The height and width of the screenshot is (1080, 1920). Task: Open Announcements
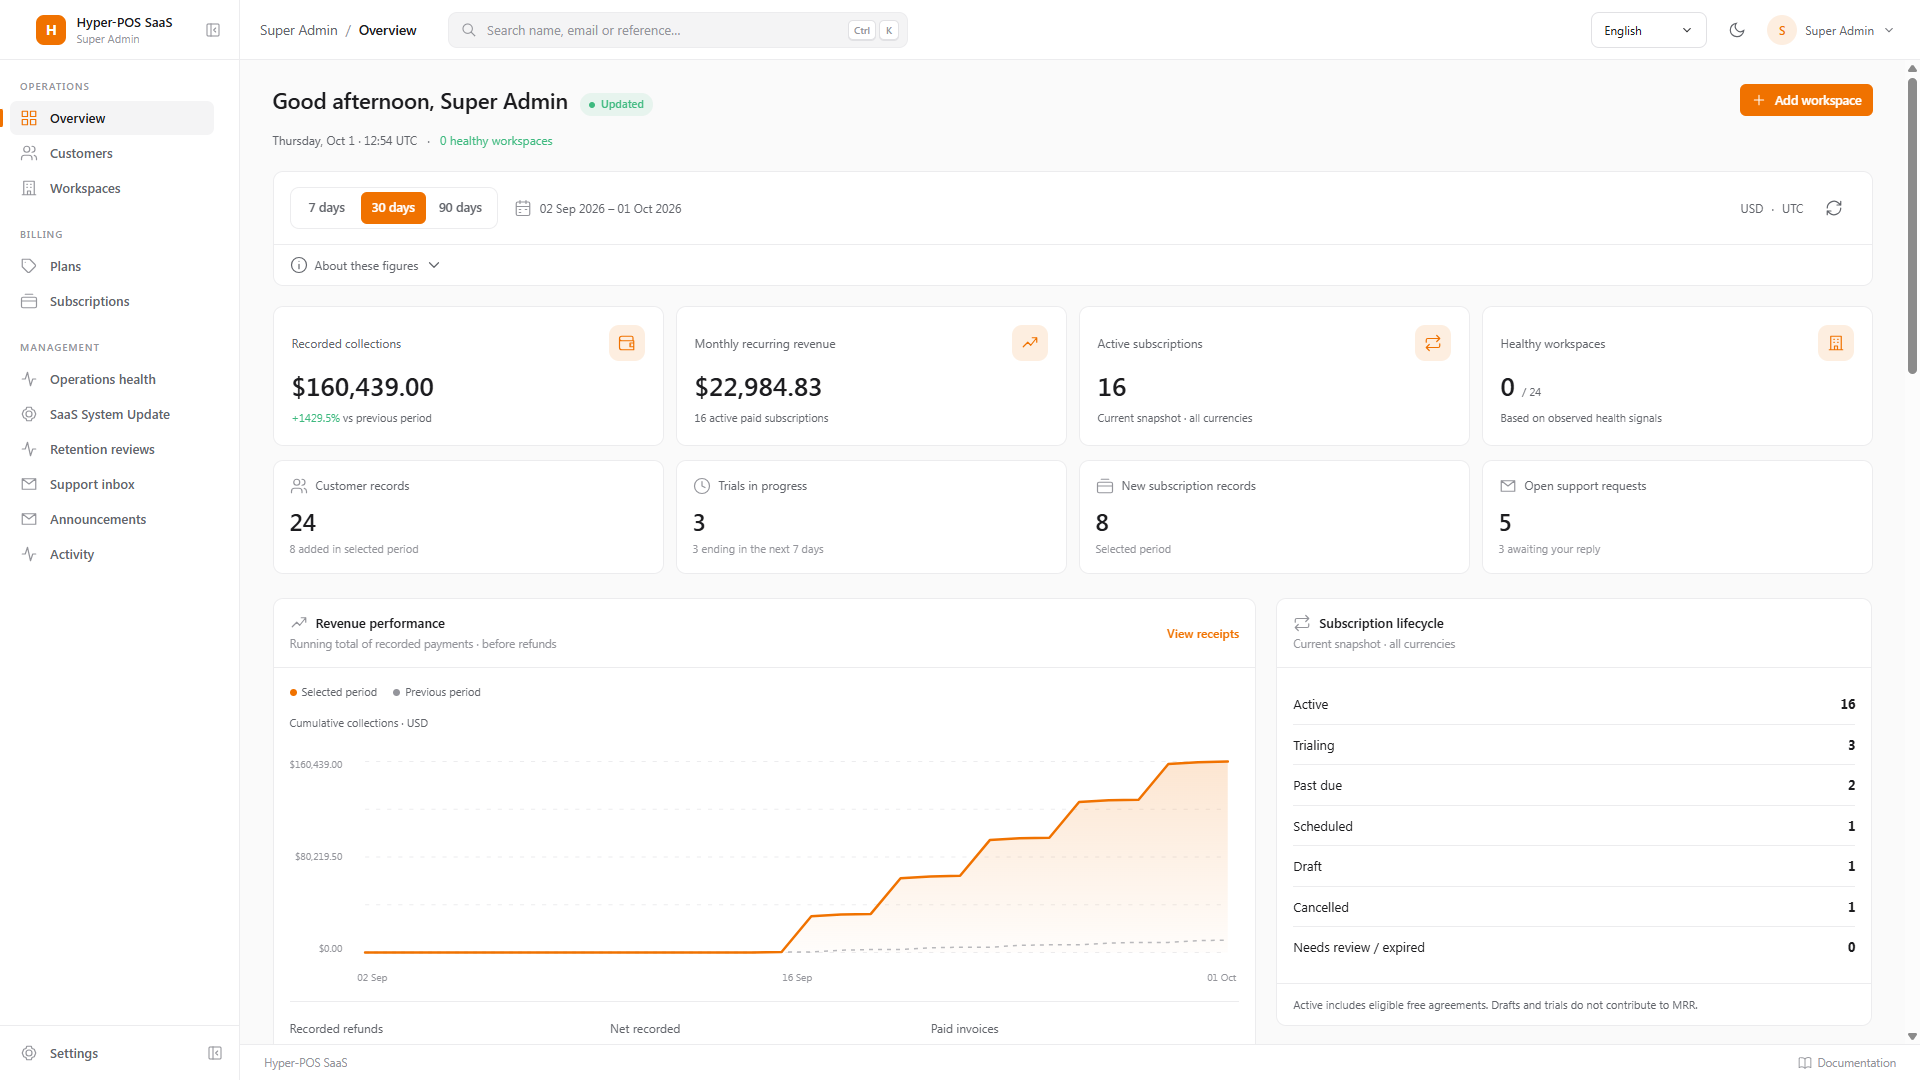tap(112, 519)
